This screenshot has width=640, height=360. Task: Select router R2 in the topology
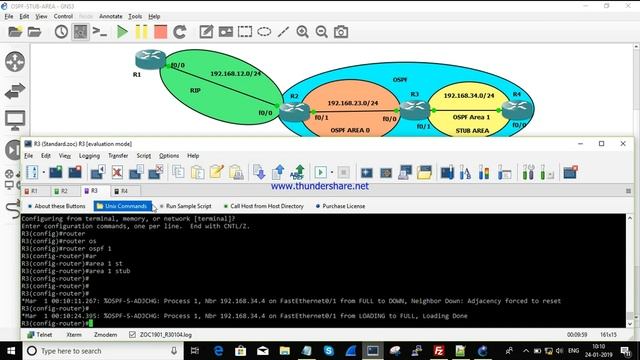294,111
